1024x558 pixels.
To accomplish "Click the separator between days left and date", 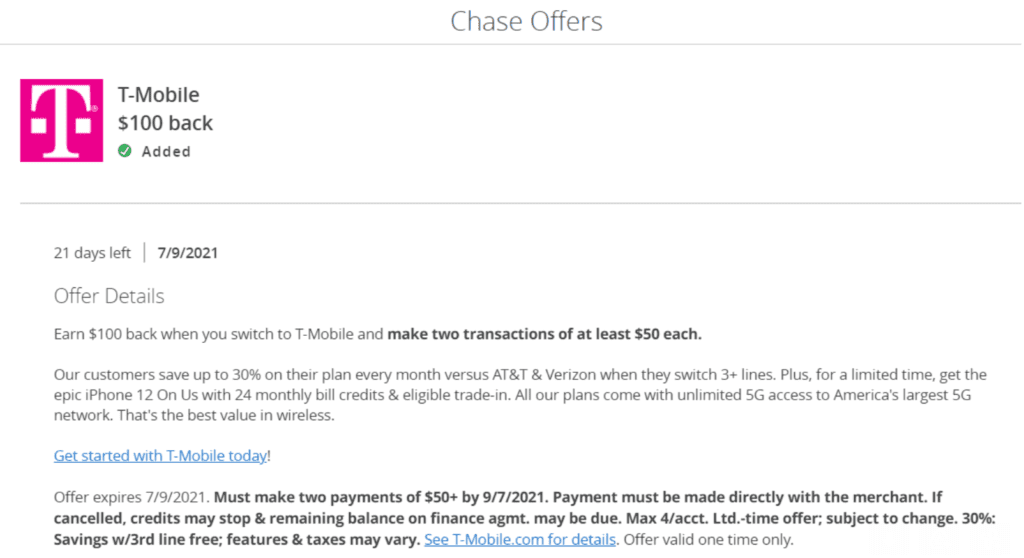I will 144,253.
